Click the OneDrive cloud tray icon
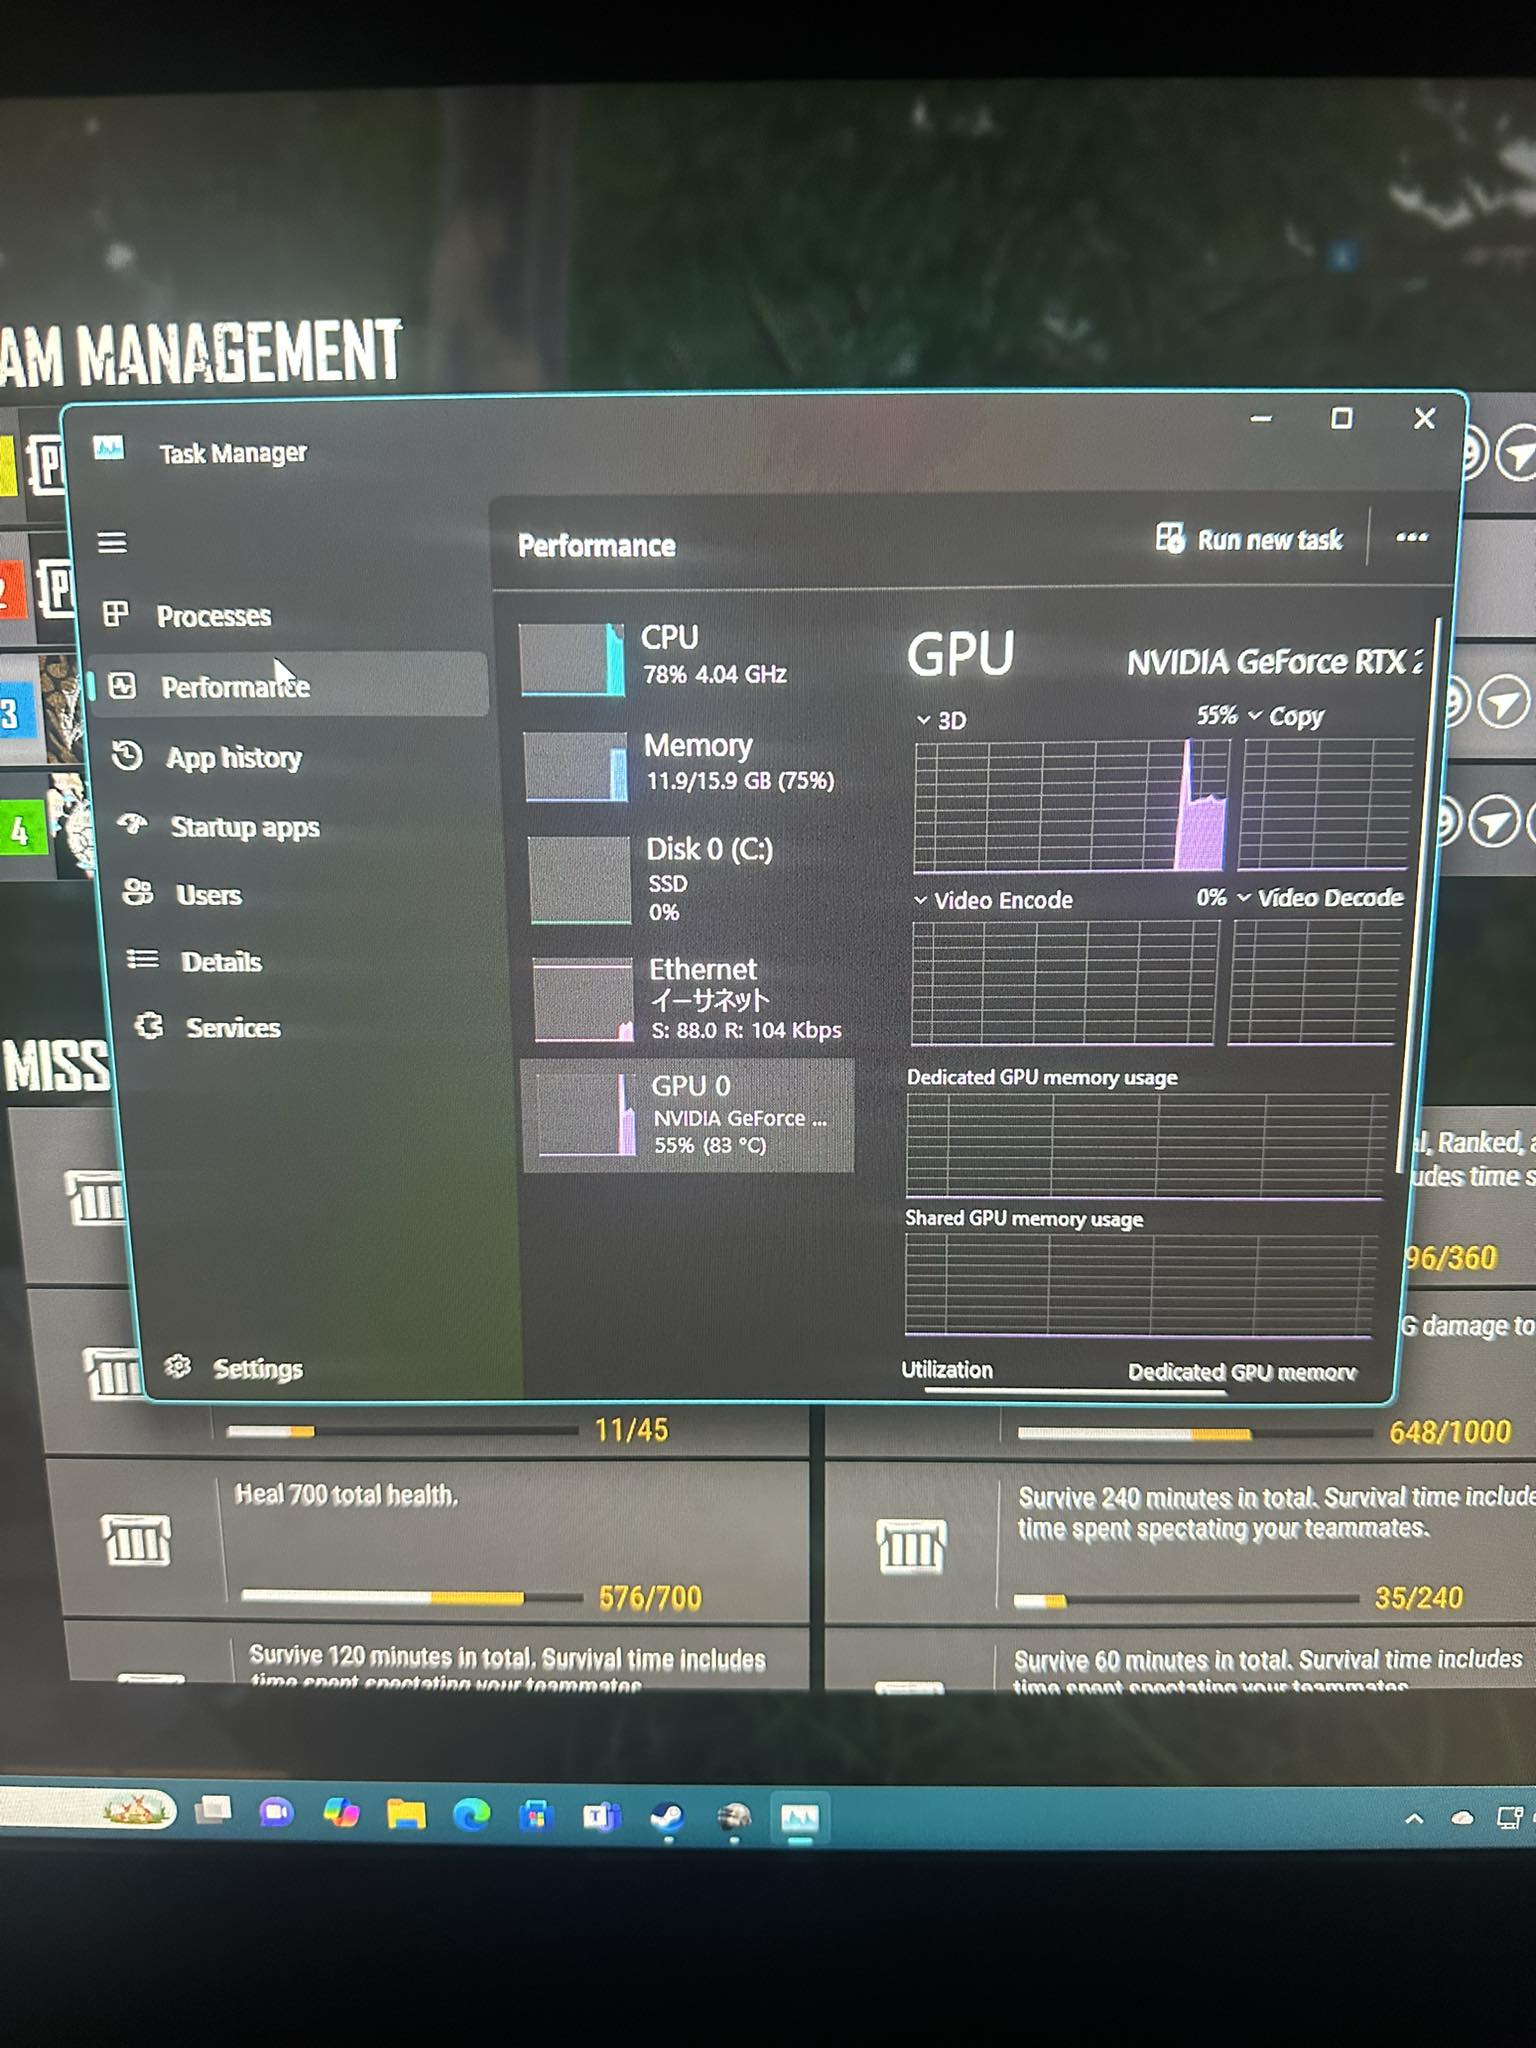Screen dimensions: 1536x2048 pos(1462,1818)
